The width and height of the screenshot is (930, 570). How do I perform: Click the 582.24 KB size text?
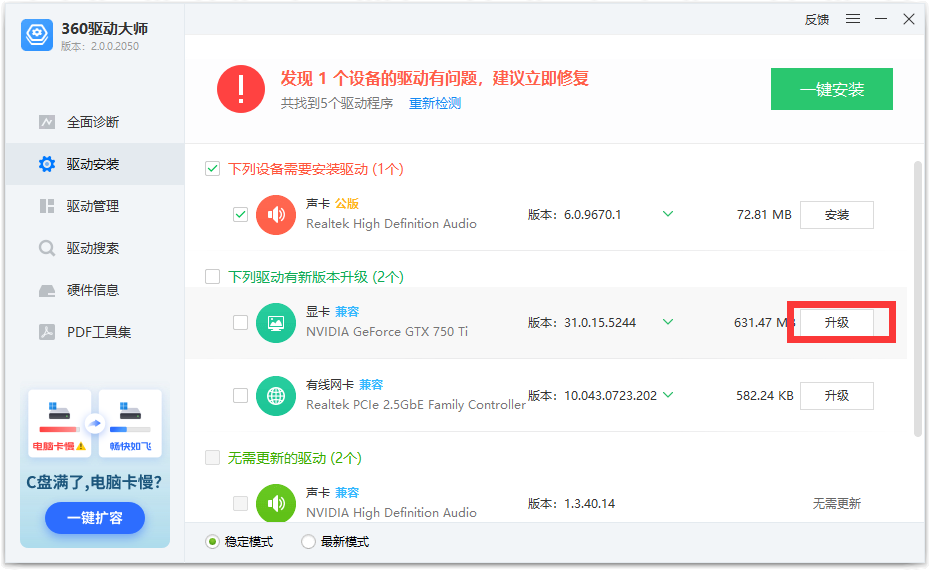(765, 396)
